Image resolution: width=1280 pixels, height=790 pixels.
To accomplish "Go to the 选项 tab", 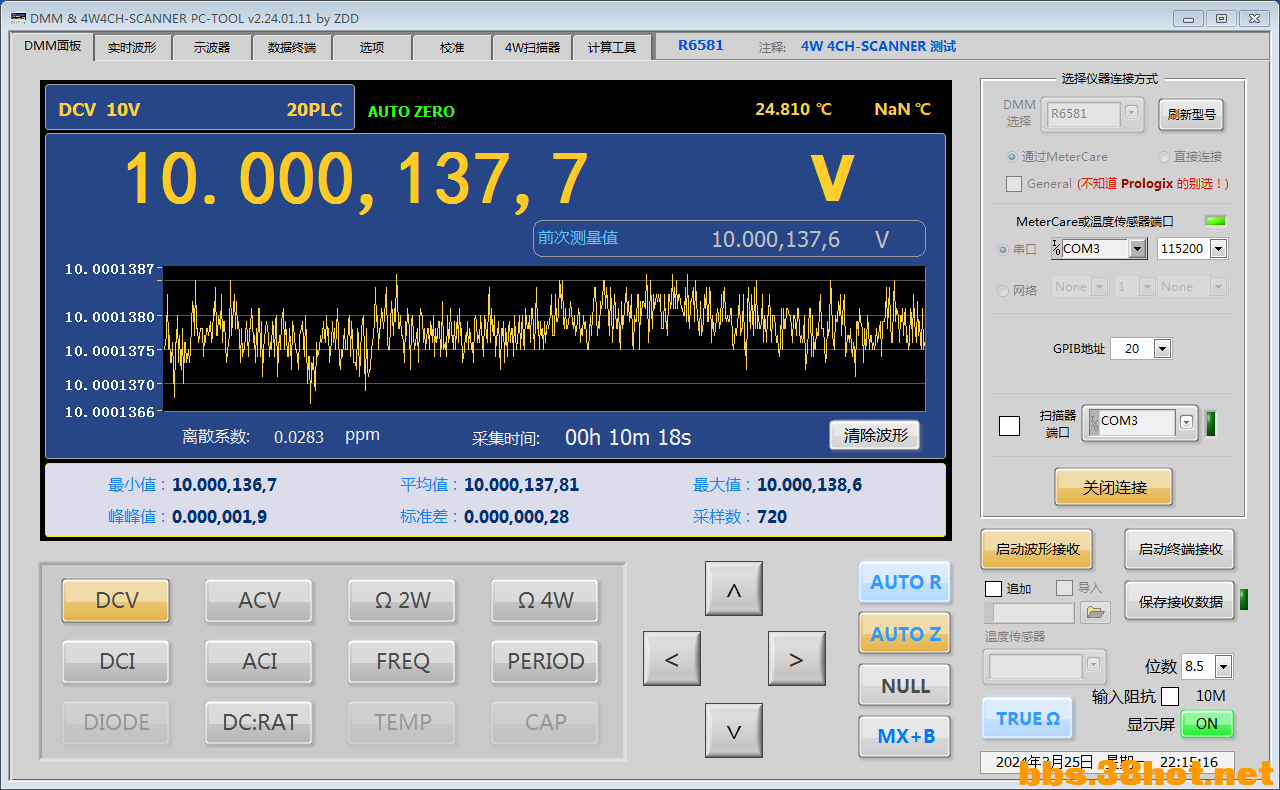I will [x=372, y=47].
